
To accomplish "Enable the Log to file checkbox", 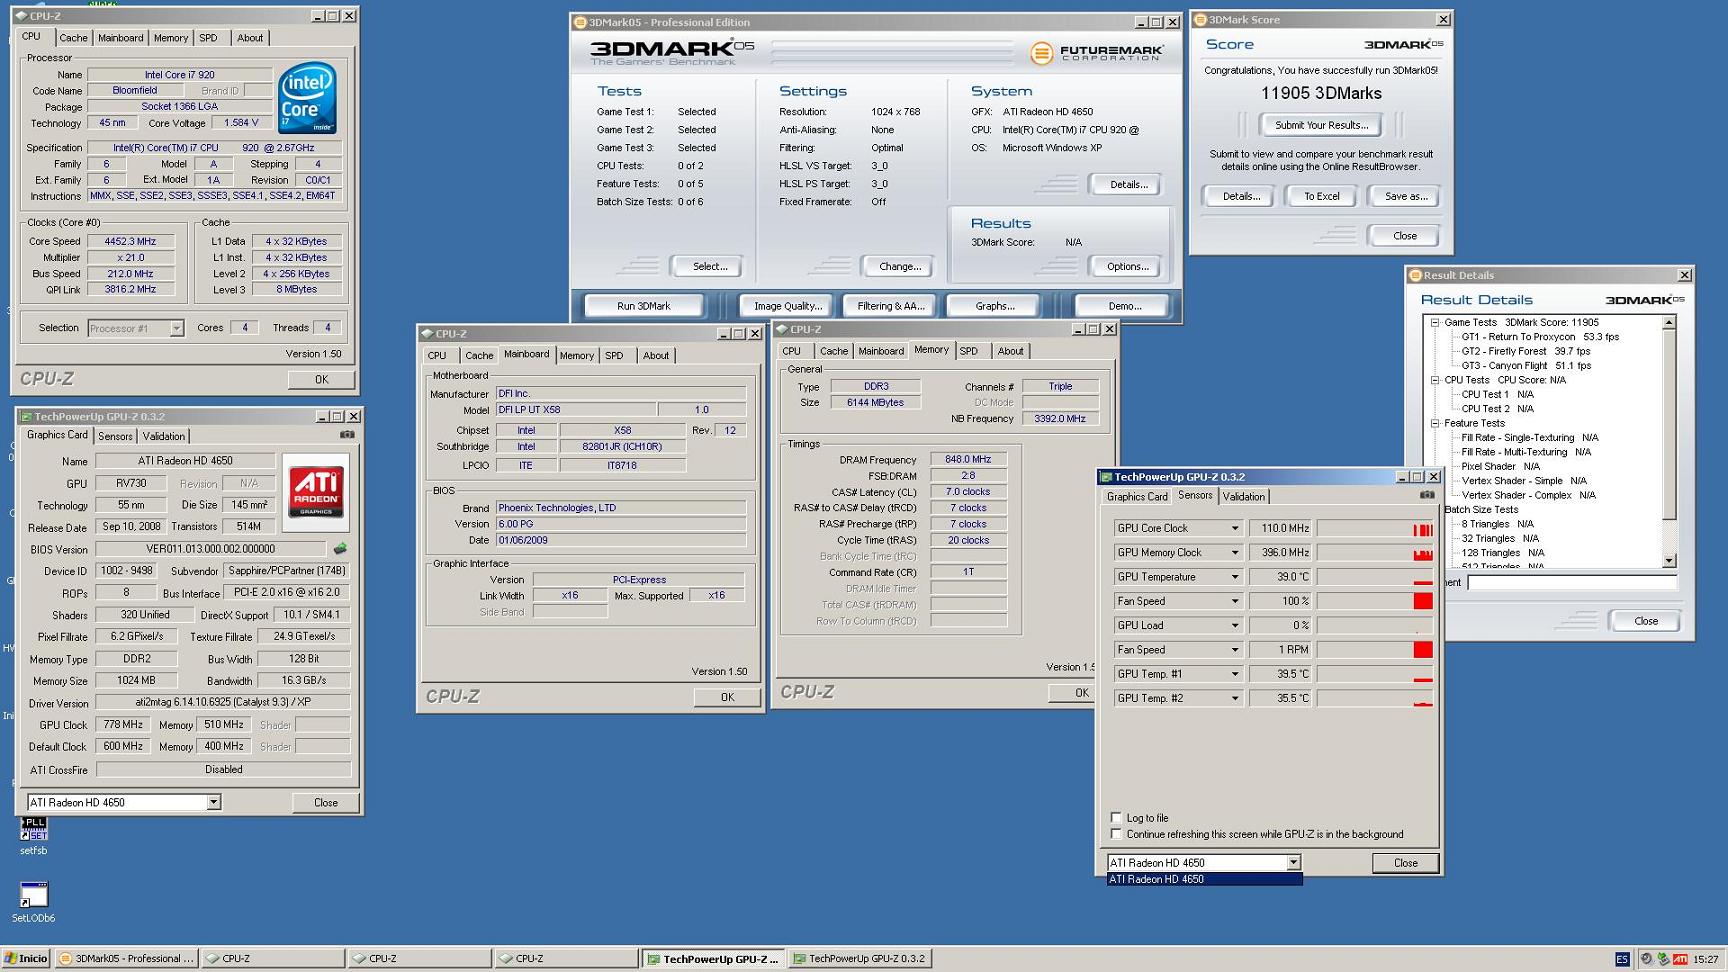I will pos(1116,817).
